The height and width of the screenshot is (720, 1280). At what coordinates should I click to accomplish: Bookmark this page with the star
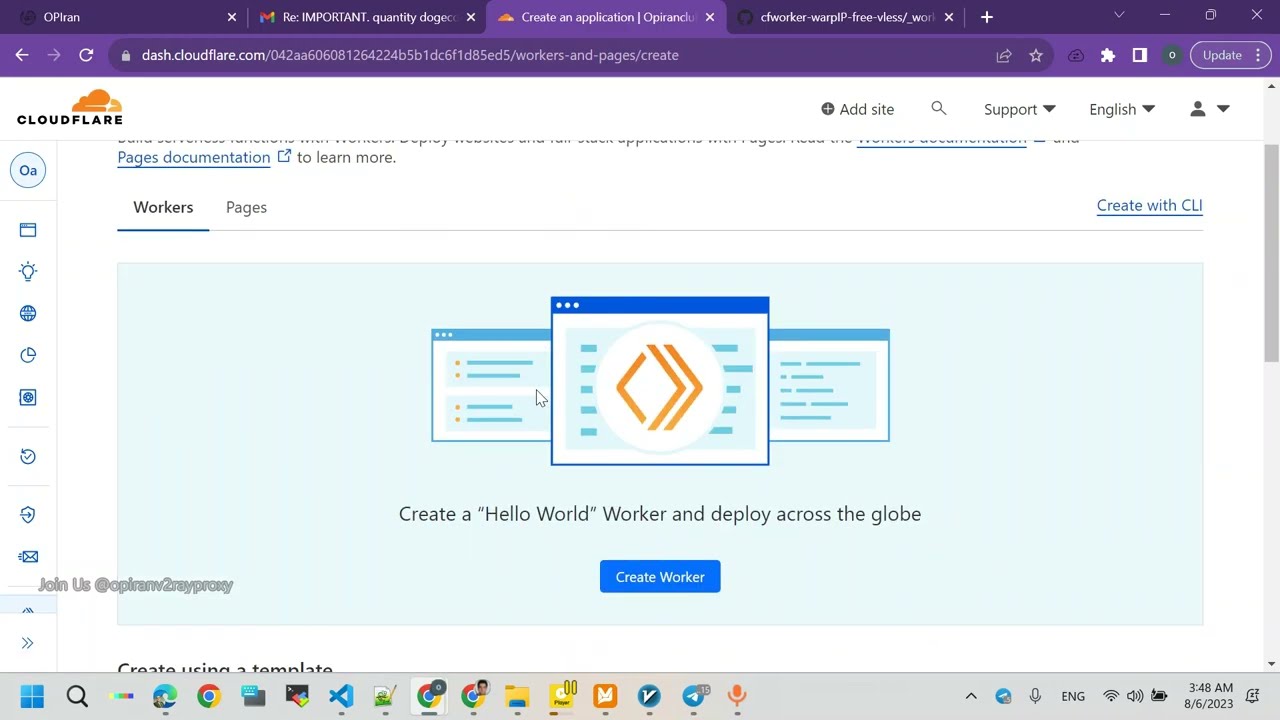tap(1036, 55)
